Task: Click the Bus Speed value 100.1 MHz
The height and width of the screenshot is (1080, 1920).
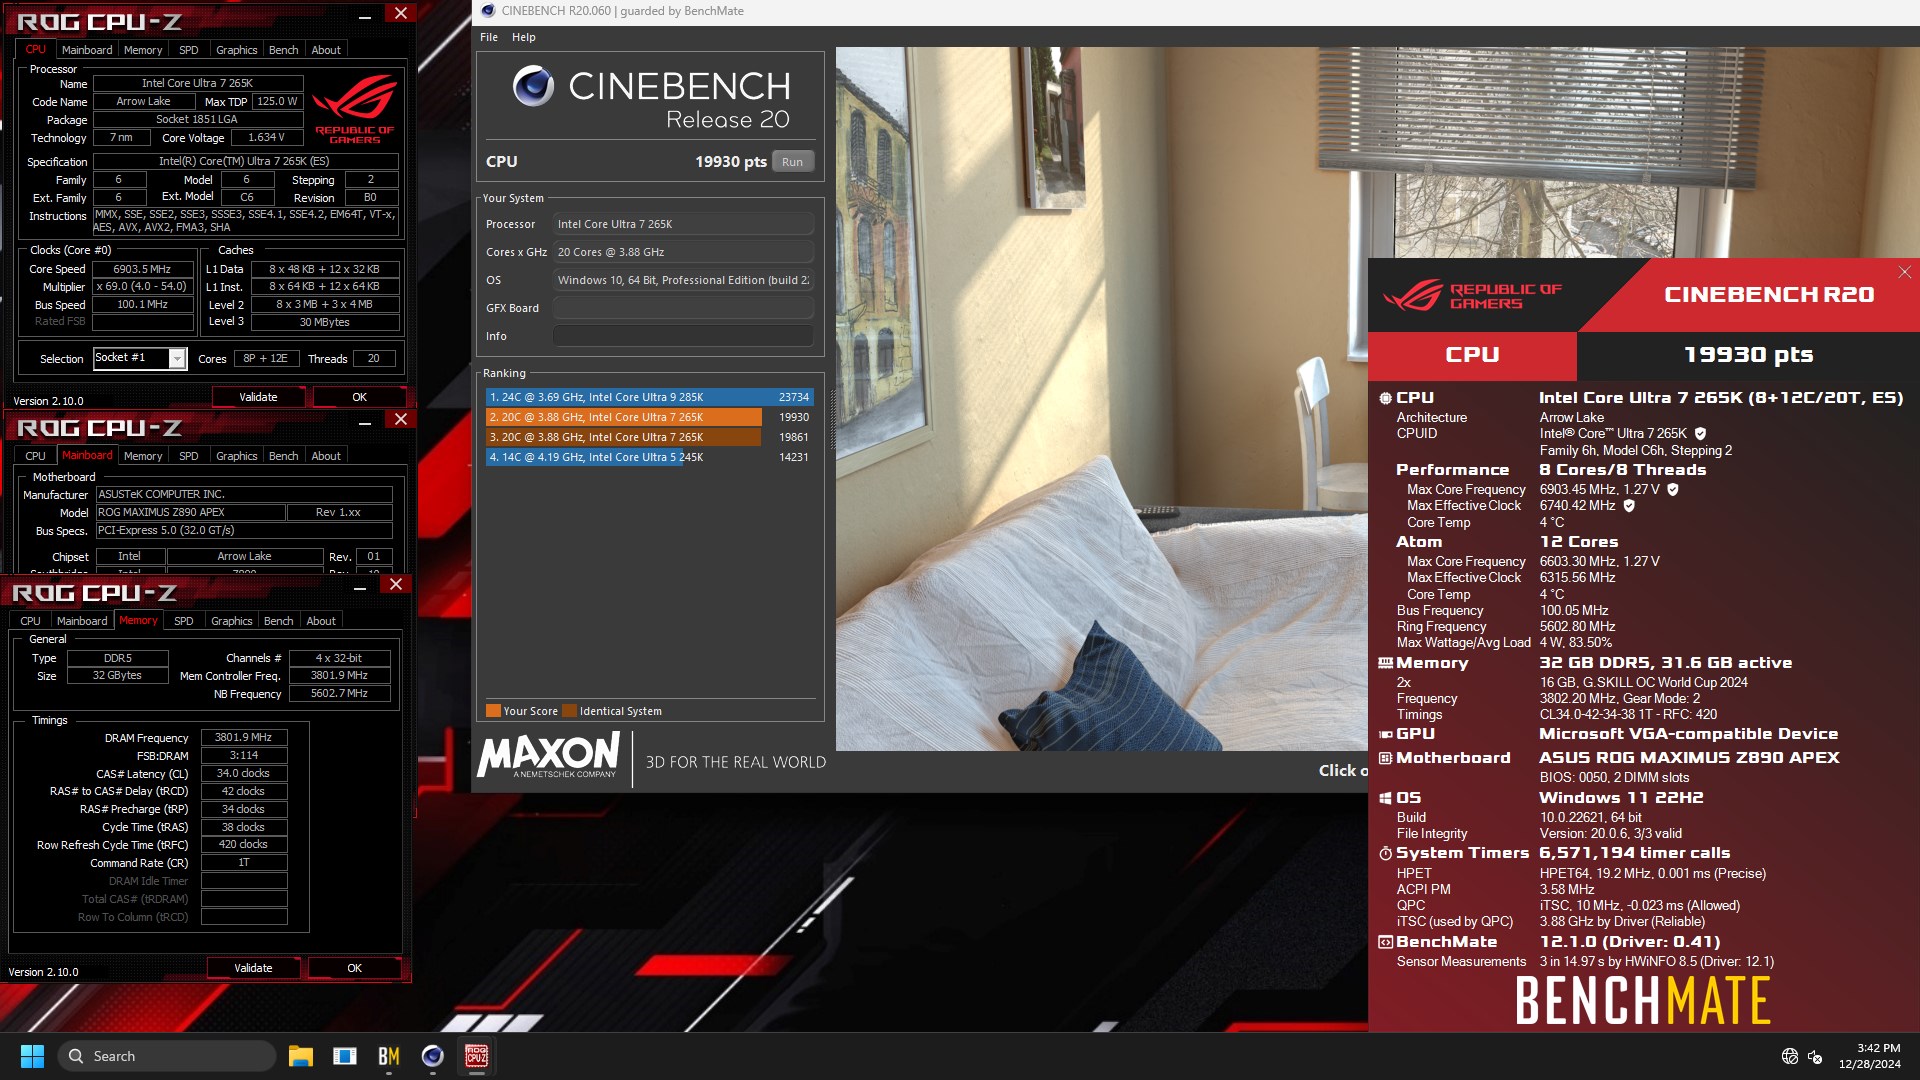Action: [142, 305]
